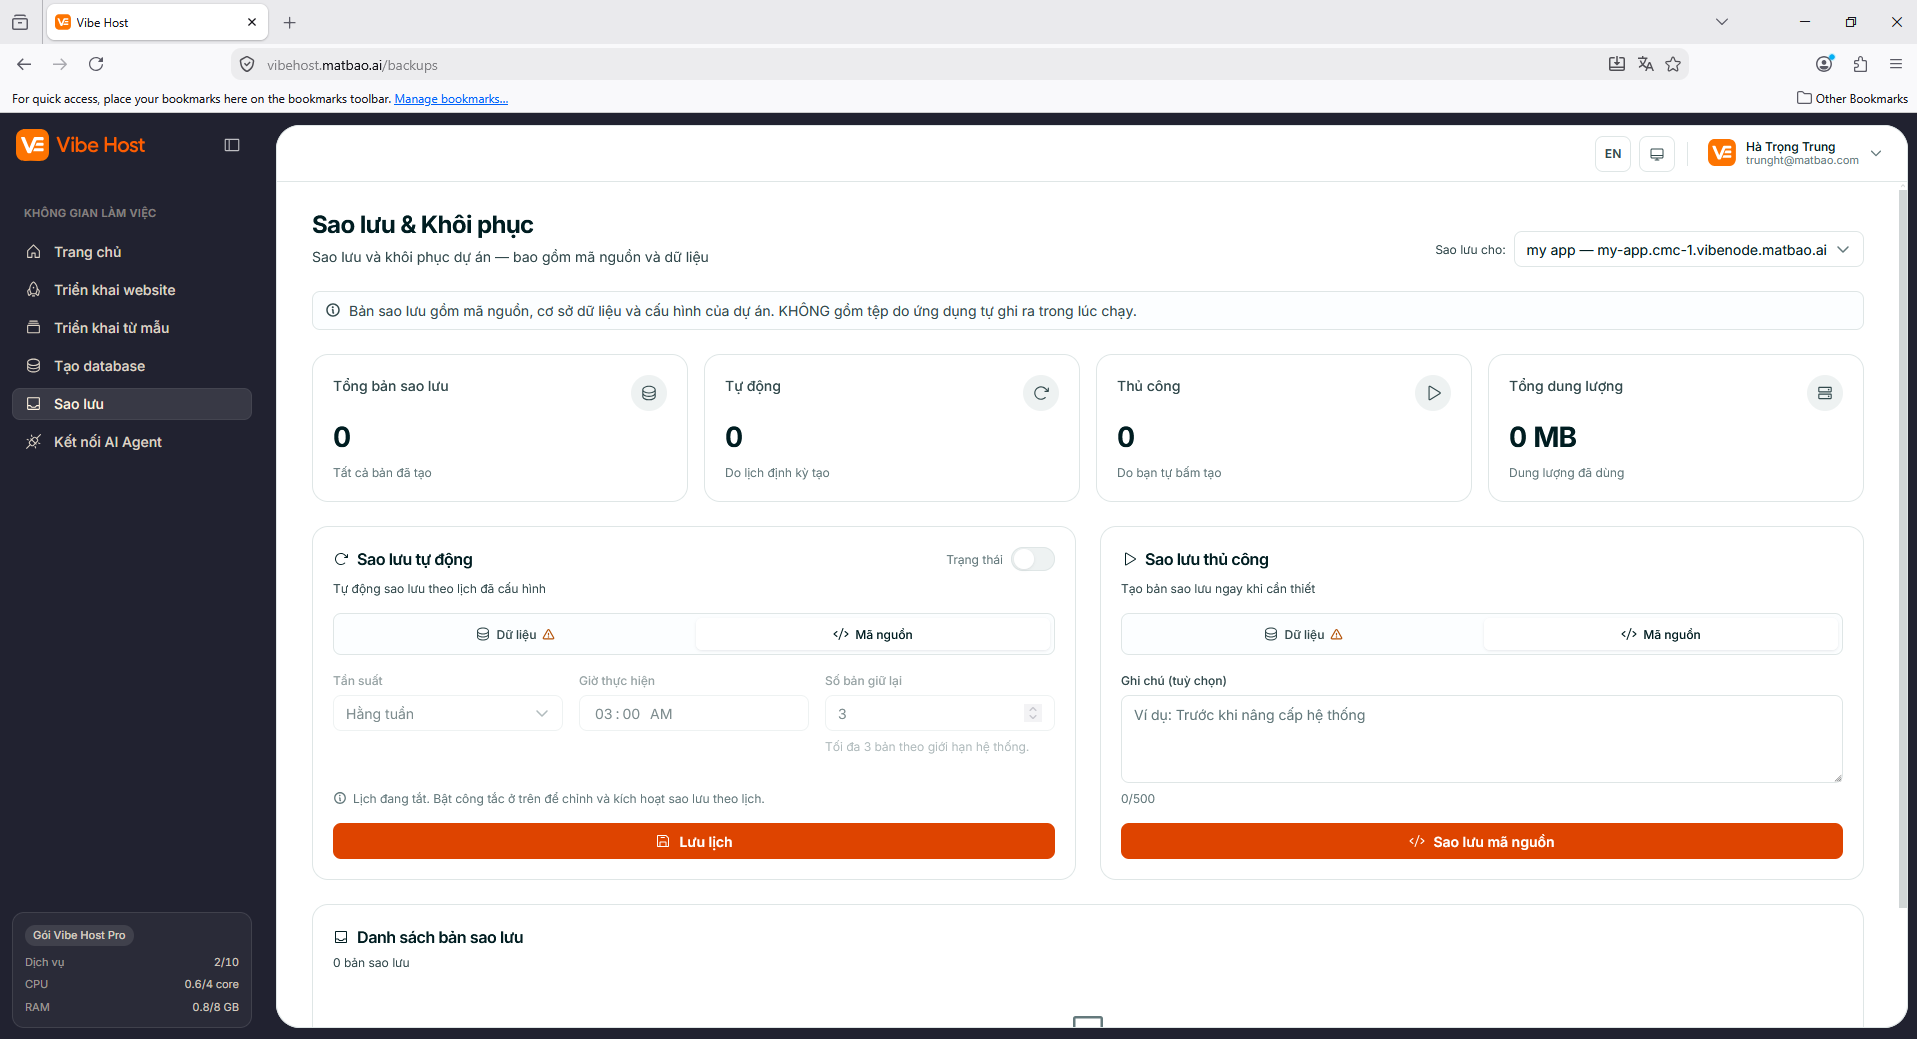Open the Tần suất Hằng tuần dropdown

(x=448, y=714)
